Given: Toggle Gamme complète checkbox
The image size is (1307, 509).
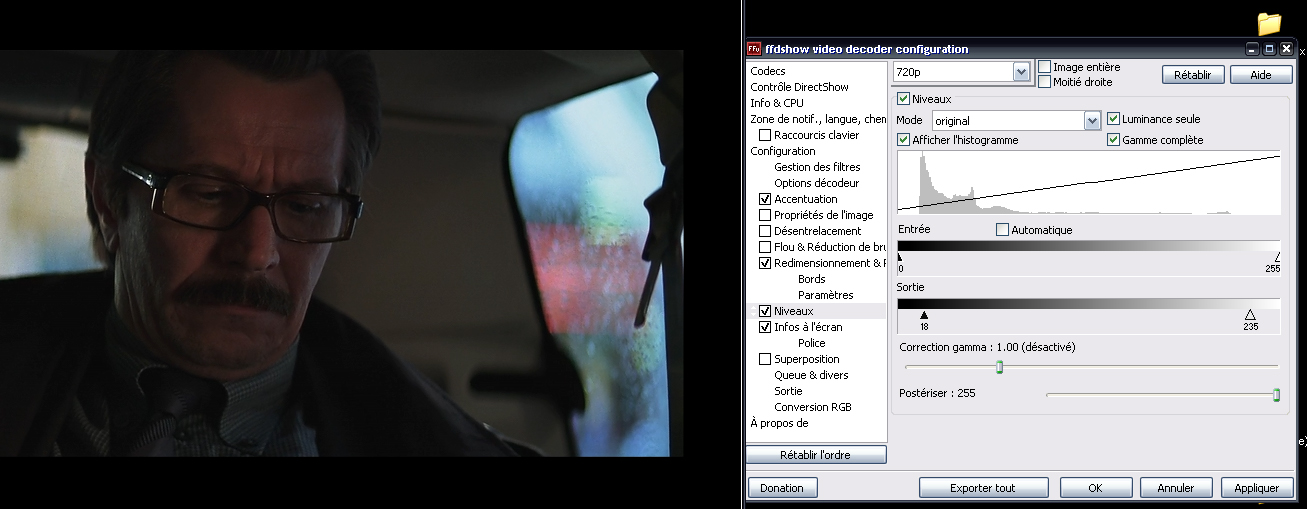Looking at the screenshot, I should coord(1114,140).
